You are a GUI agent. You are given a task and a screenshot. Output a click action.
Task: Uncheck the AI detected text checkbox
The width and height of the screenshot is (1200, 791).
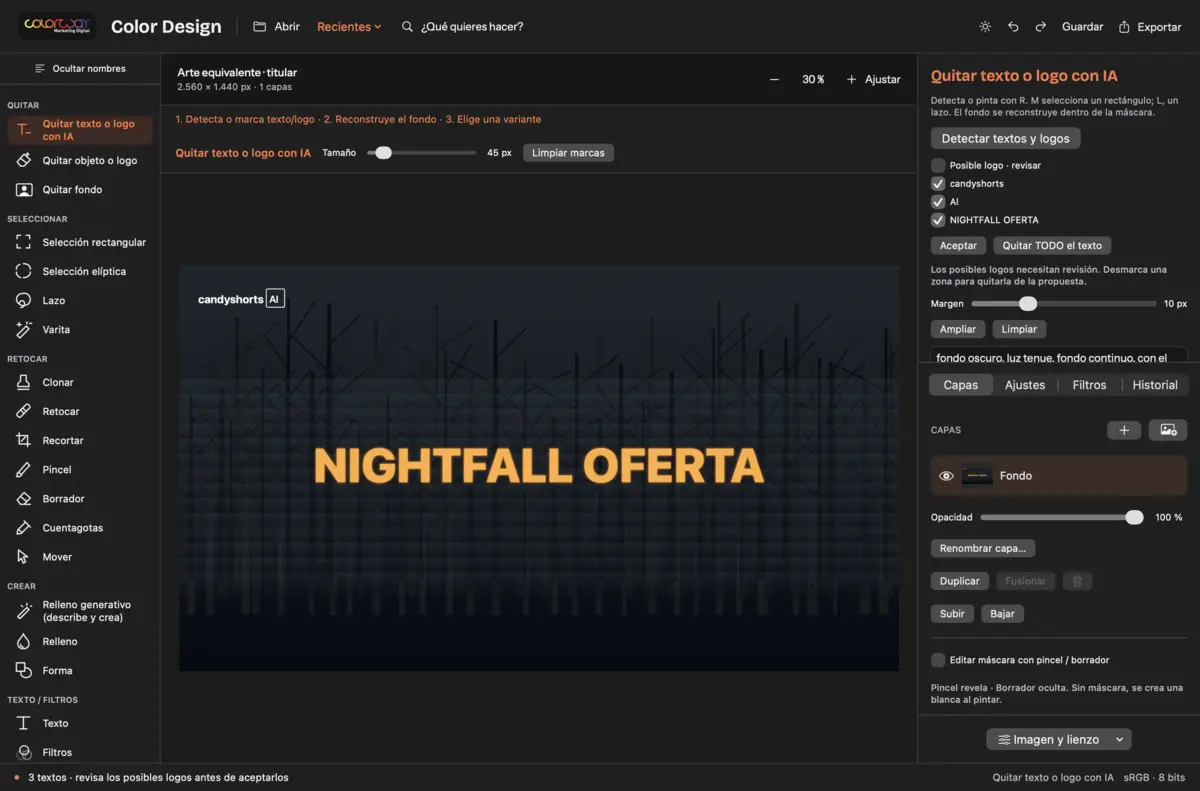(x=938, y=201)
